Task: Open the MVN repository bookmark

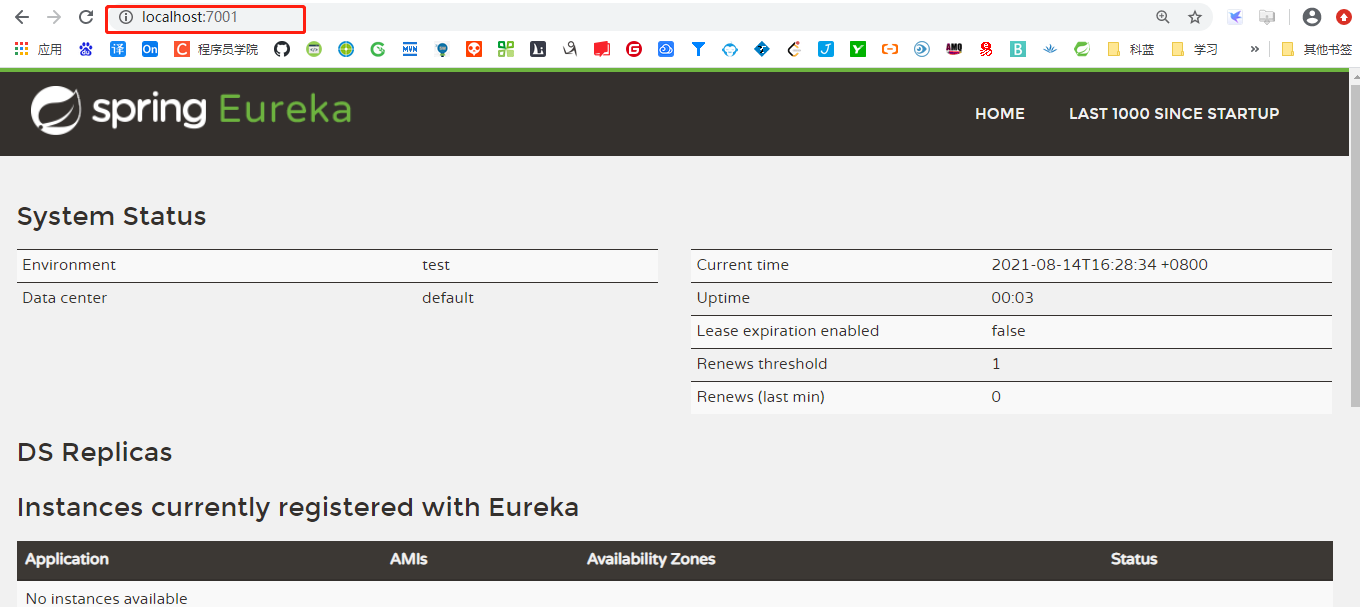Action: (x=410, y=49)
